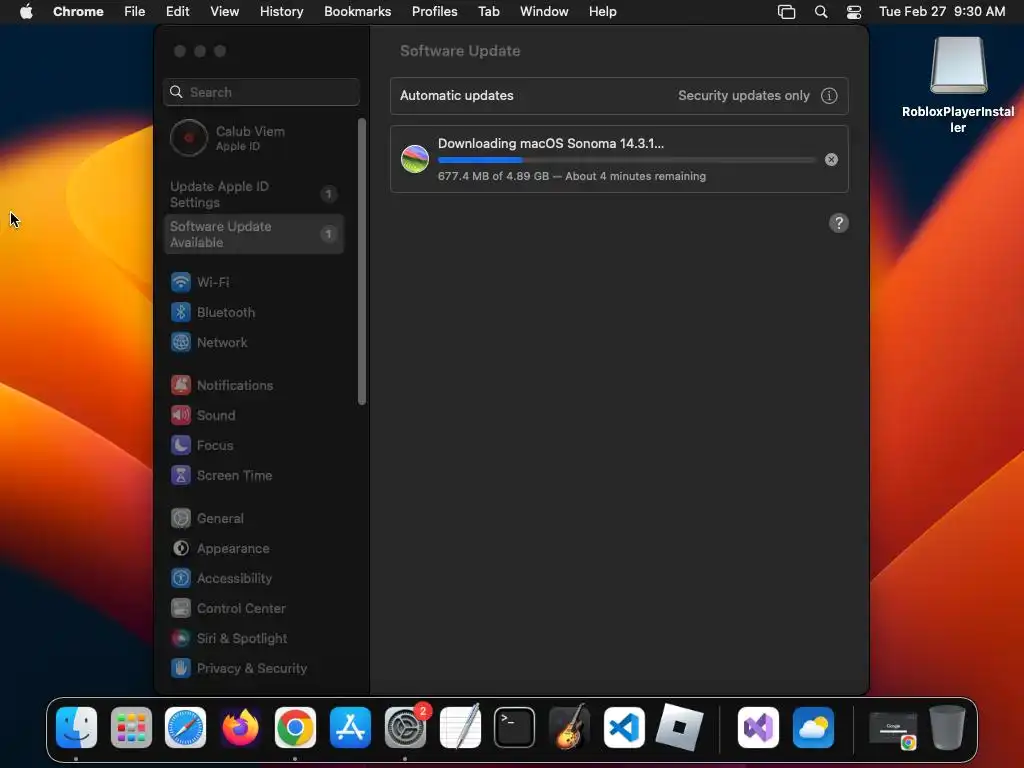Open Google Chrome from the Dock

(295, 728)
